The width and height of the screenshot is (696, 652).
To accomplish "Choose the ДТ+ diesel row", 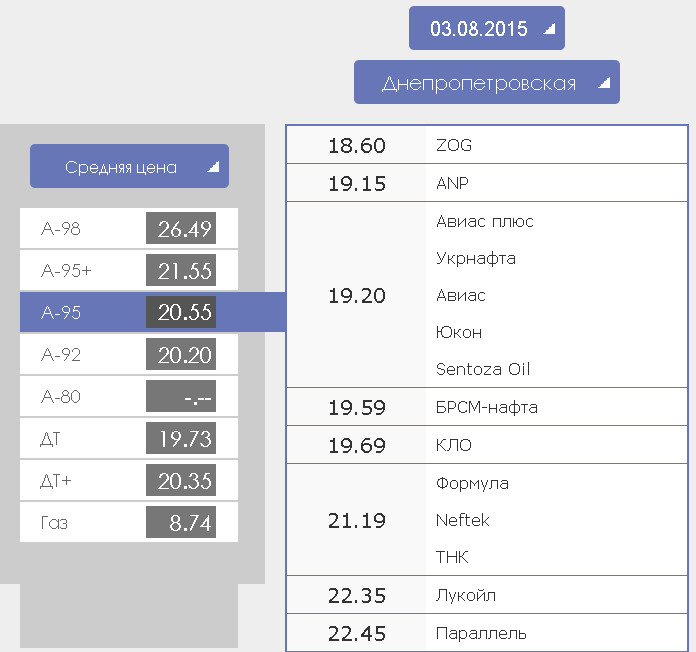I will (129, 480).
